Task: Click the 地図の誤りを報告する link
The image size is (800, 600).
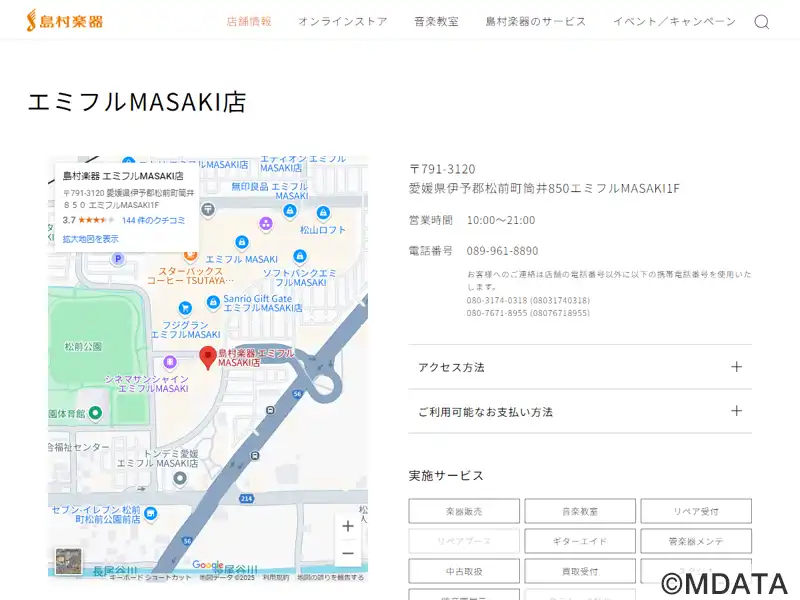Action: pyautogui.click(x=331, y=578)
